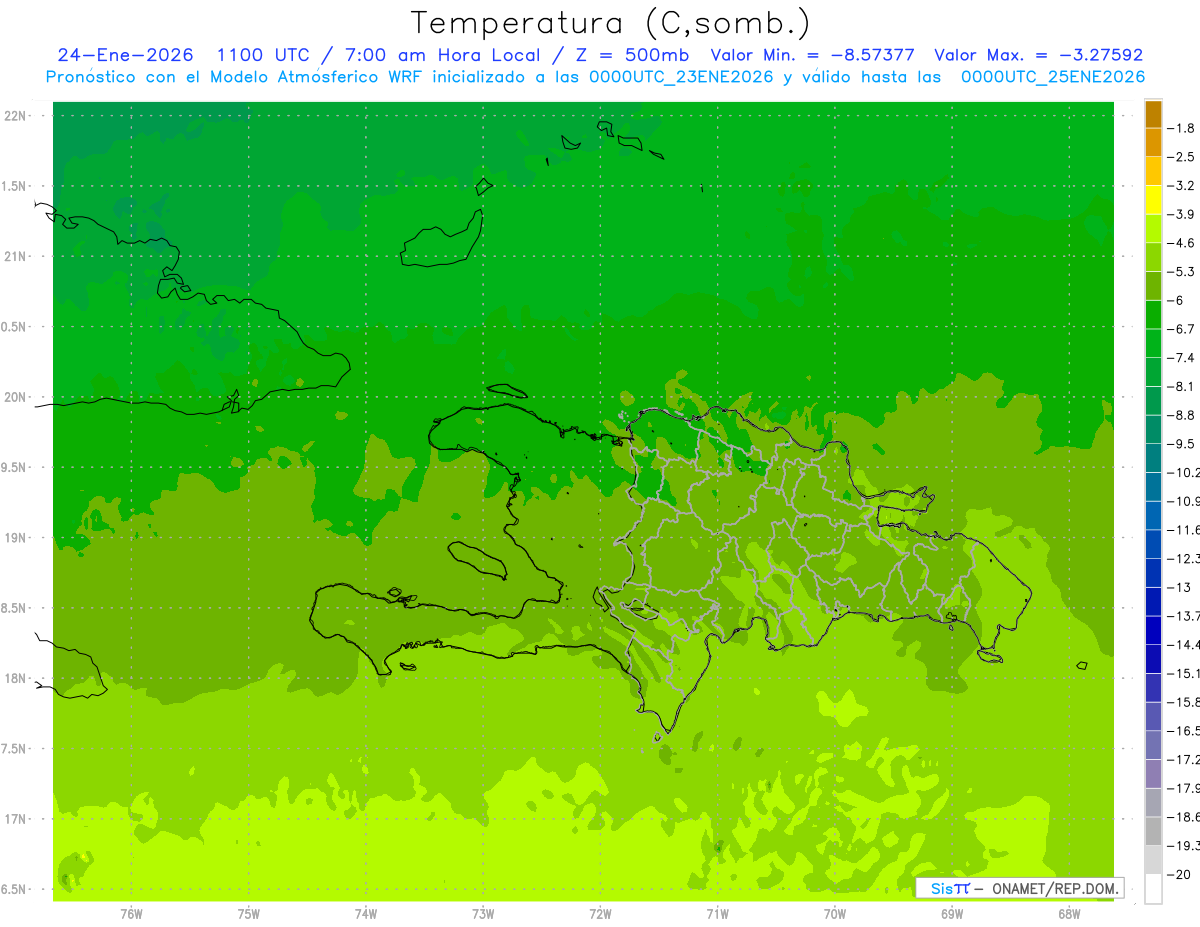Pick the lime swatch between -3.9 and -4.6

1153,229
